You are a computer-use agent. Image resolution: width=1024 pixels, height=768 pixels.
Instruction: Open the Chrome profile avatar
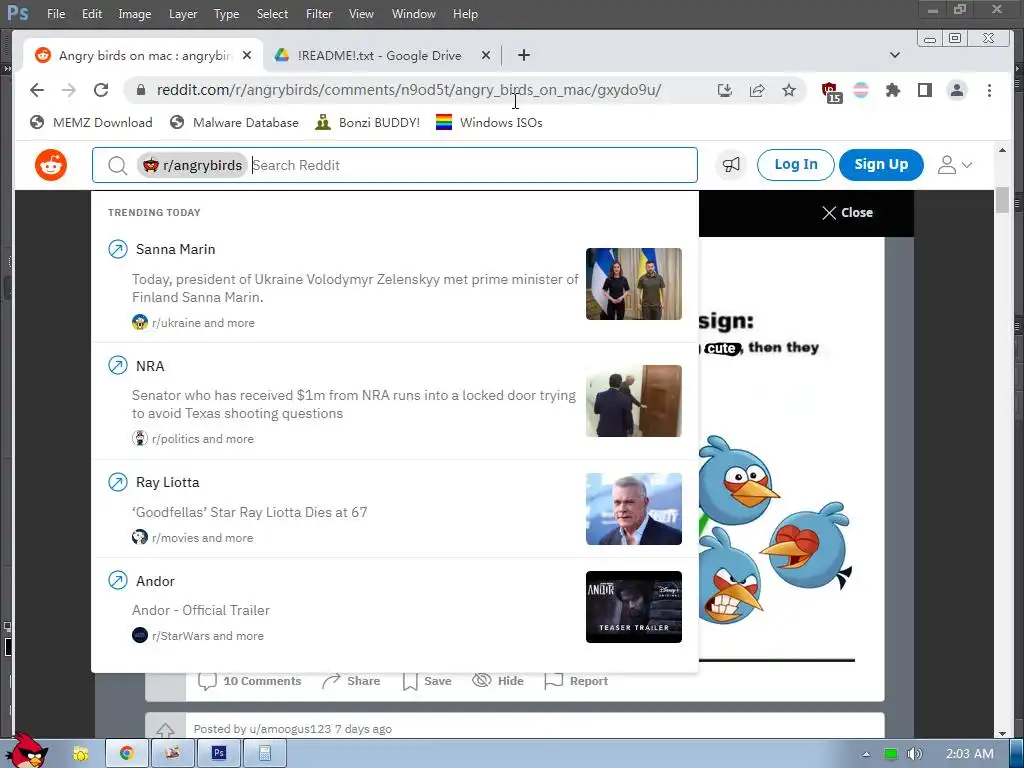coord(957,90)
